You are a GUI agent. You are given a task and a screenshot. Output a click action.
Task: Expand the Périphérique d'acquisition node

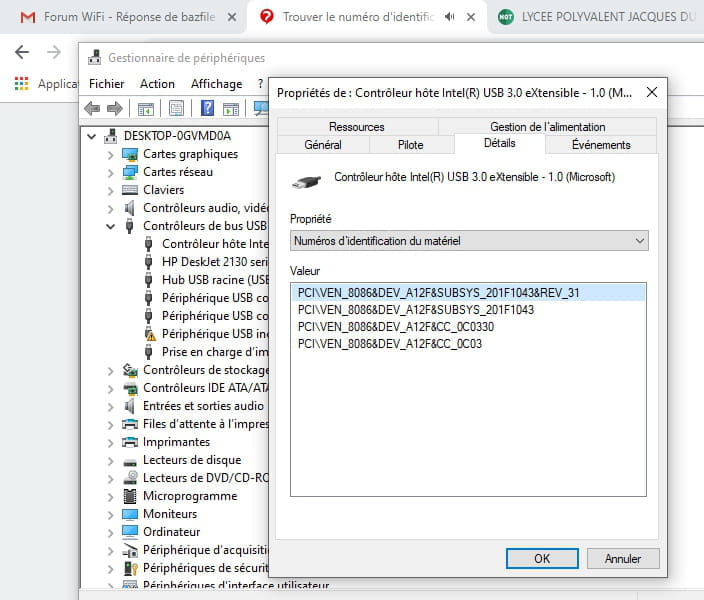click(x=110, y=551)
